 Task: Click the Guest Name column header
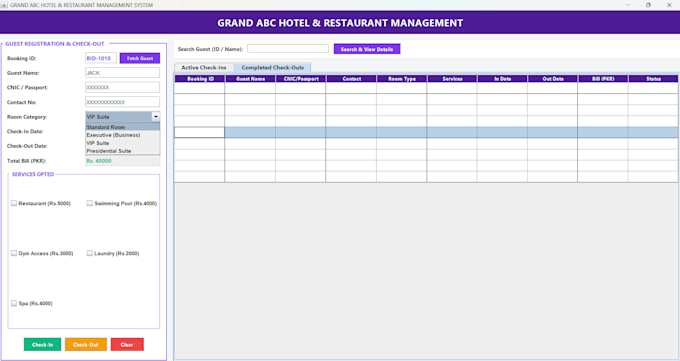(x=250, y=79)
